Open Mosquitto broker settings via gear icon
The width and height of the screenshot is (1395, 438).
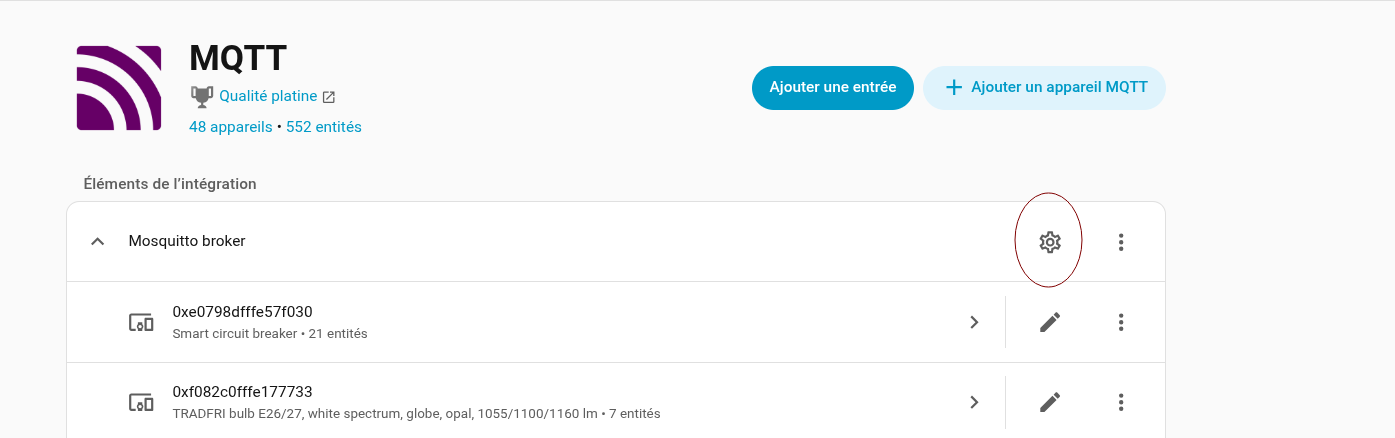[1049, 242]
